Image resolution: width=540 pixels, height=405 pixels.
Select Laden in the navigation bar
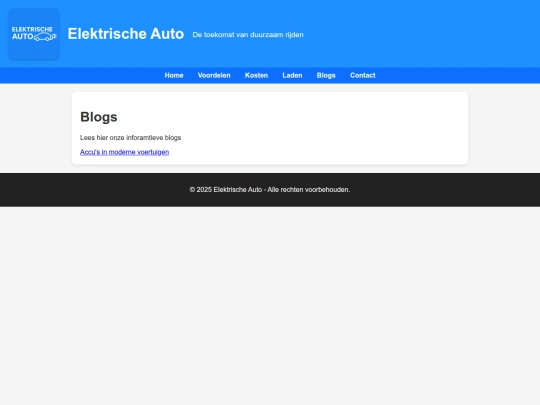coord(292,75)
